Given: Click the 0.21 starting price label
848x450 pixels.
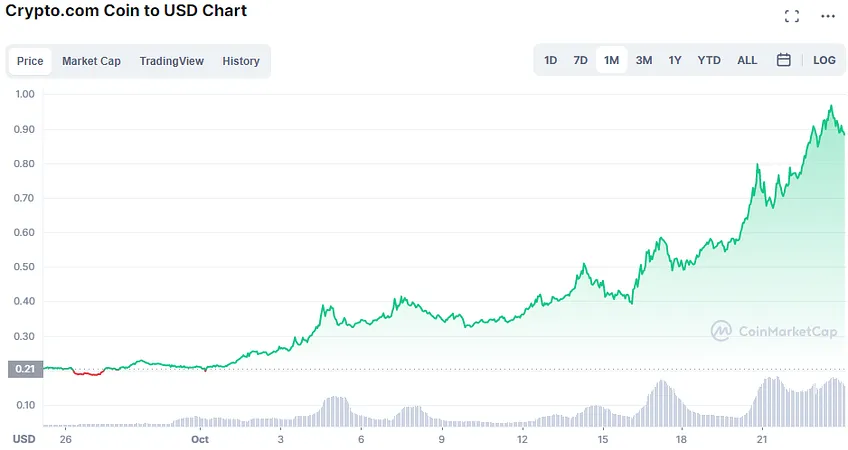Looking at the screenshot, I should (25, 369).
